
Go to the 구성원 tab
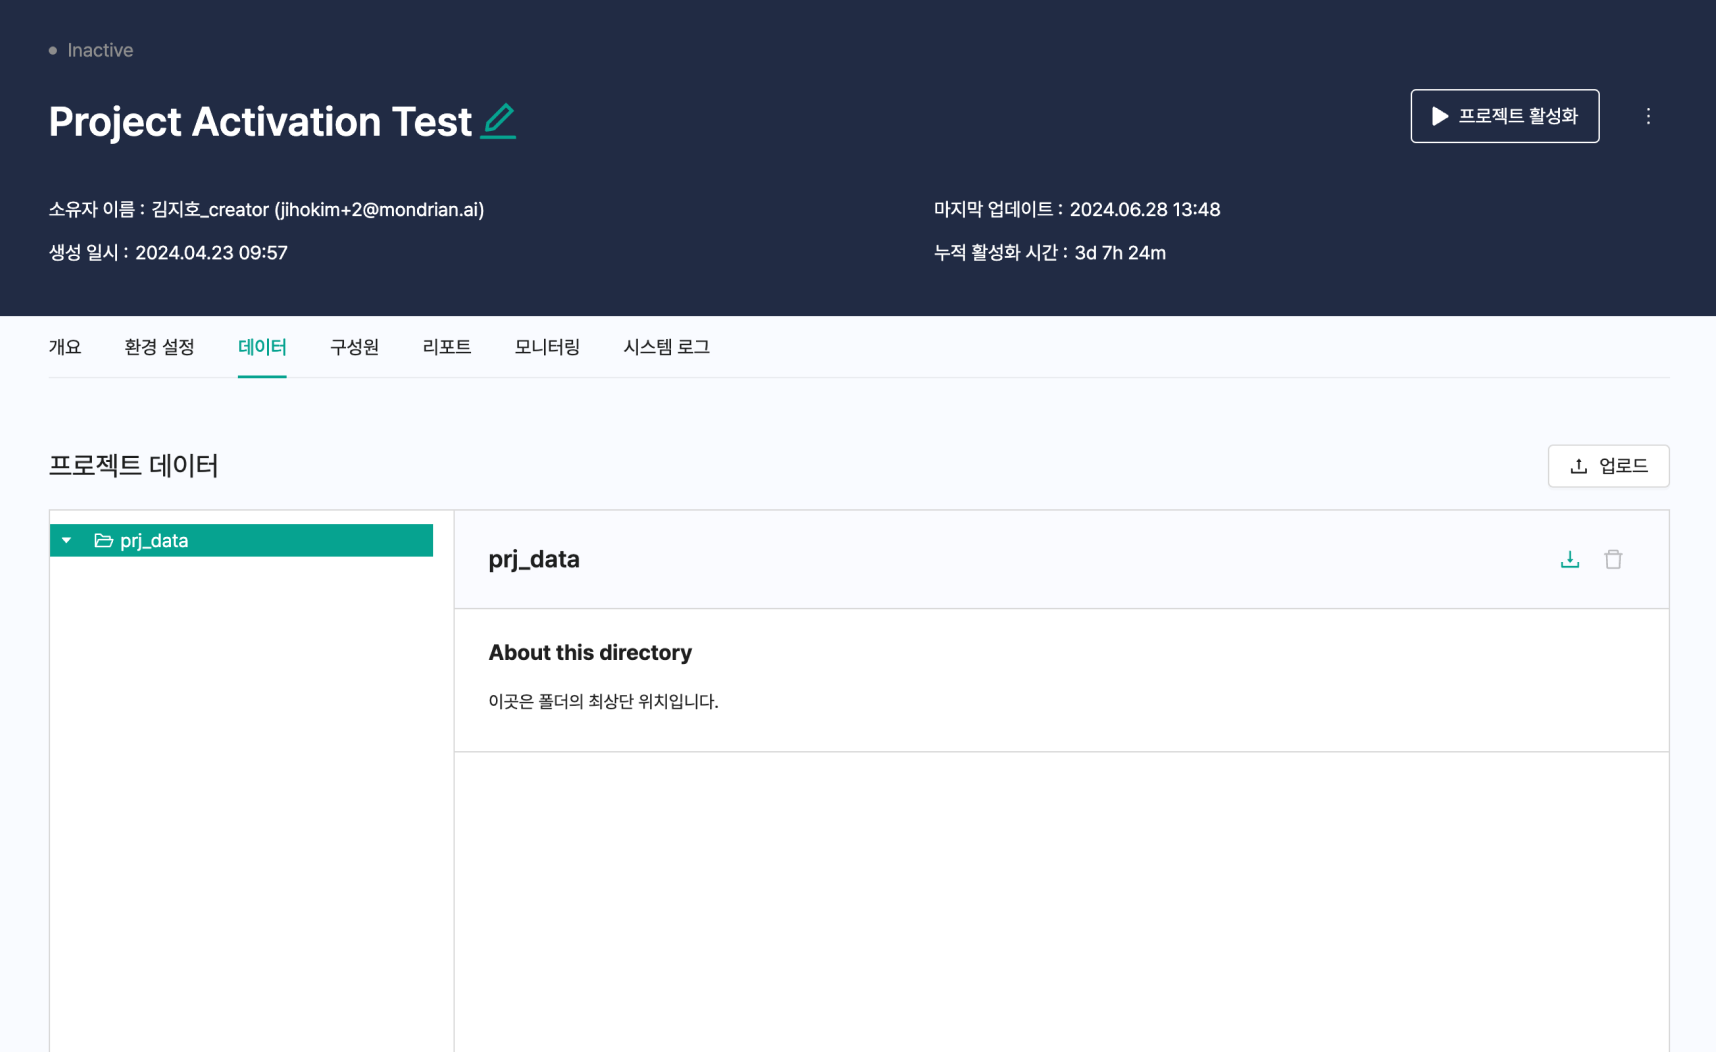click(x=354, y=347)
